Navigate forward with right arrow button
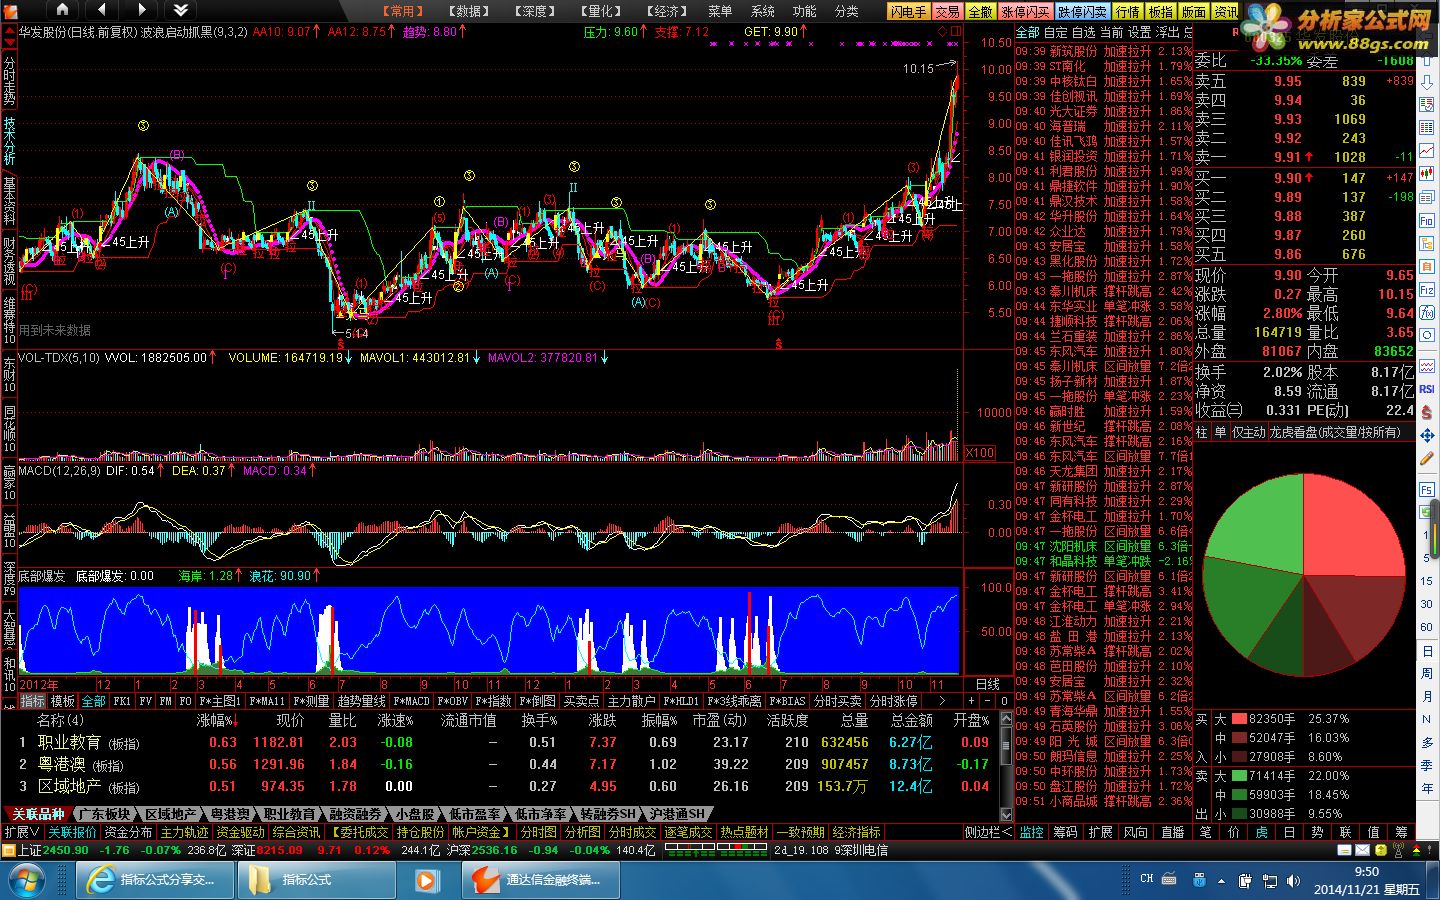The width and height of the screenshot is (1440, 900). click(x=141, y=10)
